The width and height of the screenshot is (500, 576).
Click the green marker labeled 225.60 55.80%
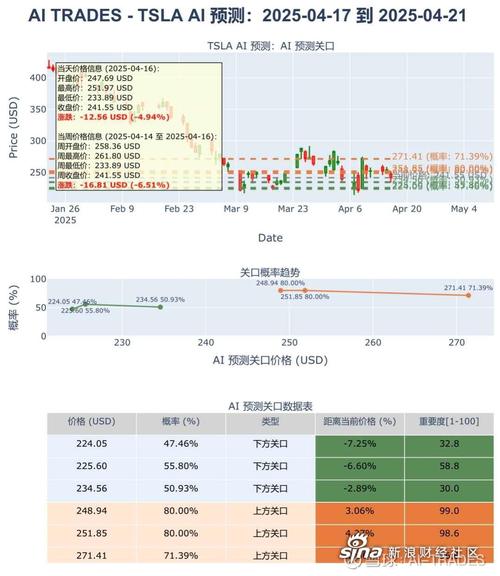pyautogui.click(x=85, y=304)
